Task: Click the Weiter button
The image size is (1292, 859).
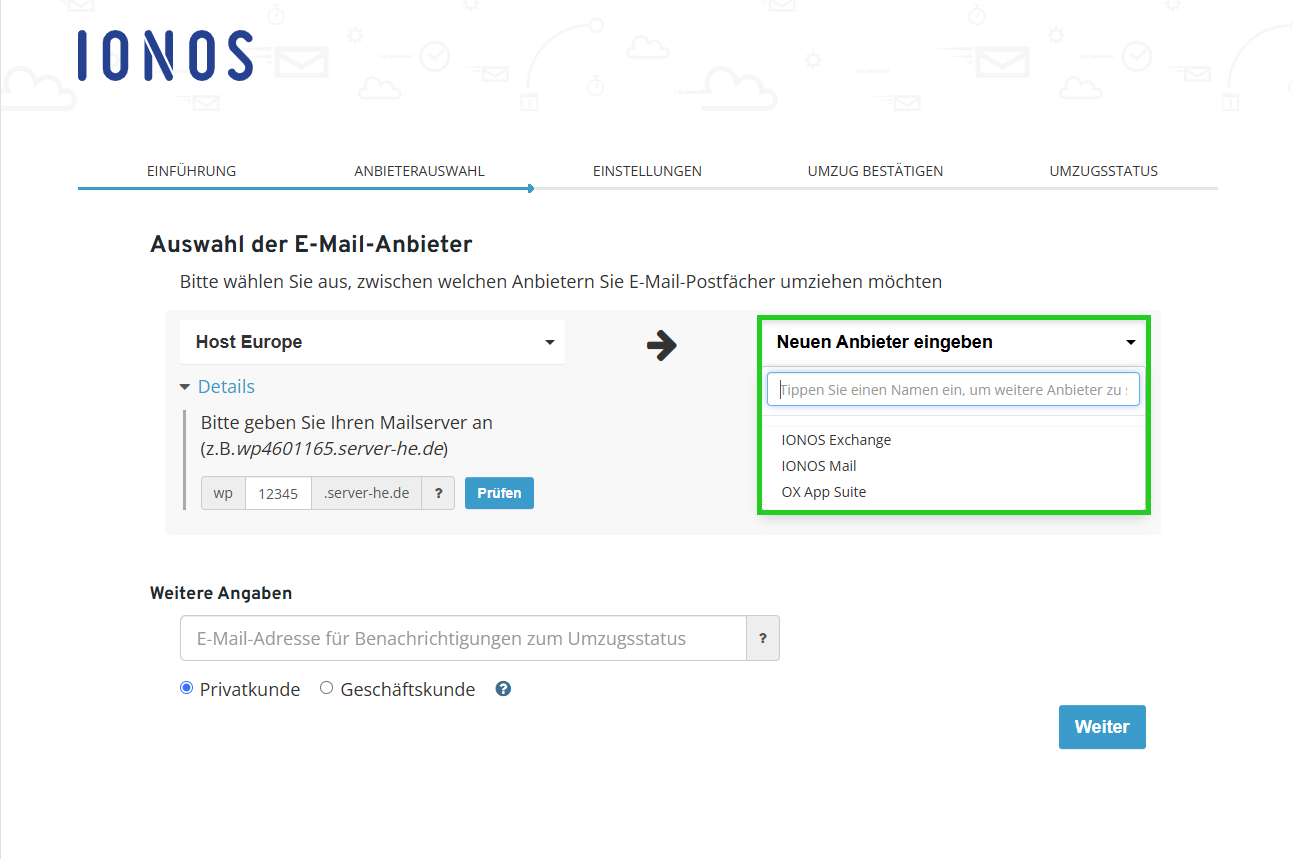Action: [1102, 727]
